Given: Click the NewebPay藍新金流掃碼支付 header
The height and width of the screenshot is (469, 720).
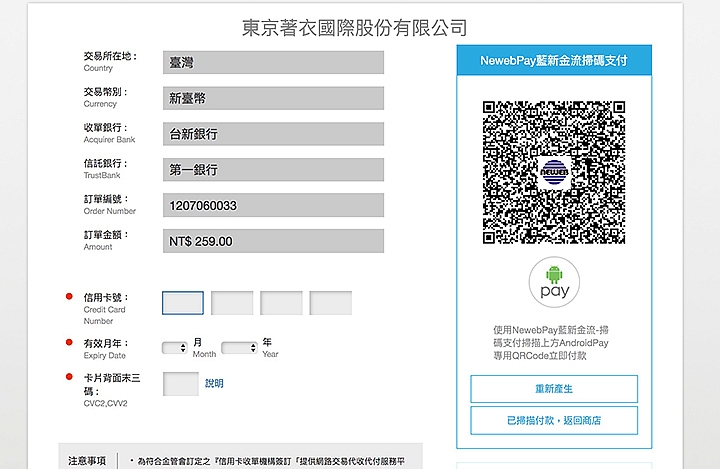Looking at the screenshot, I should 554,60.
